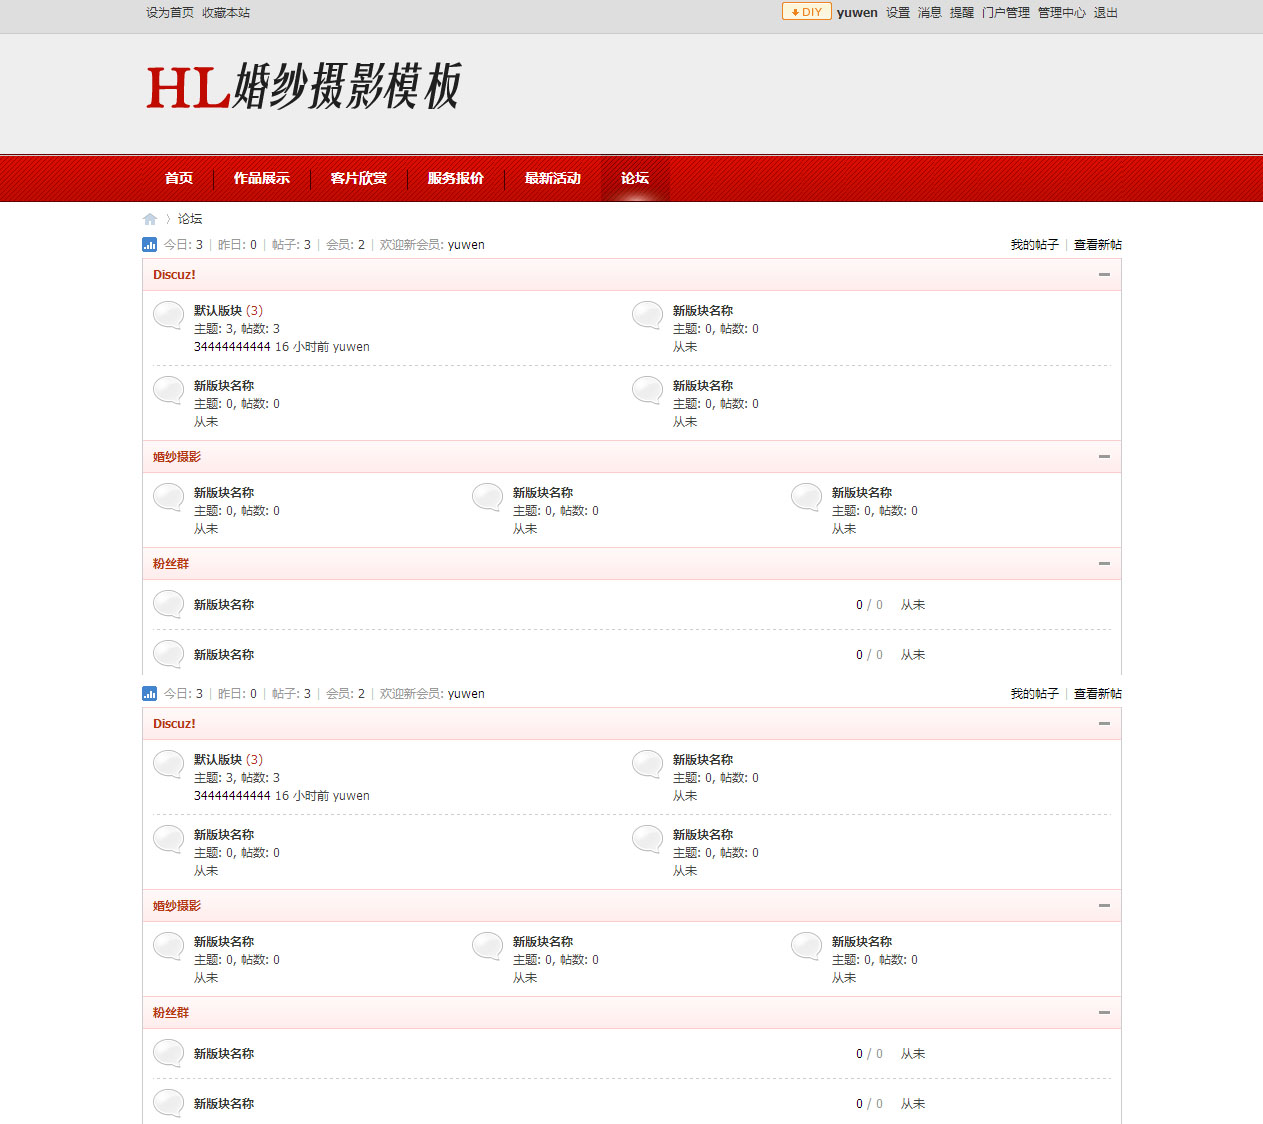The height and width of the screenshot is (1124, 1263).
Task: Open 消息 in the top user bar
Action: pos(929,13)
